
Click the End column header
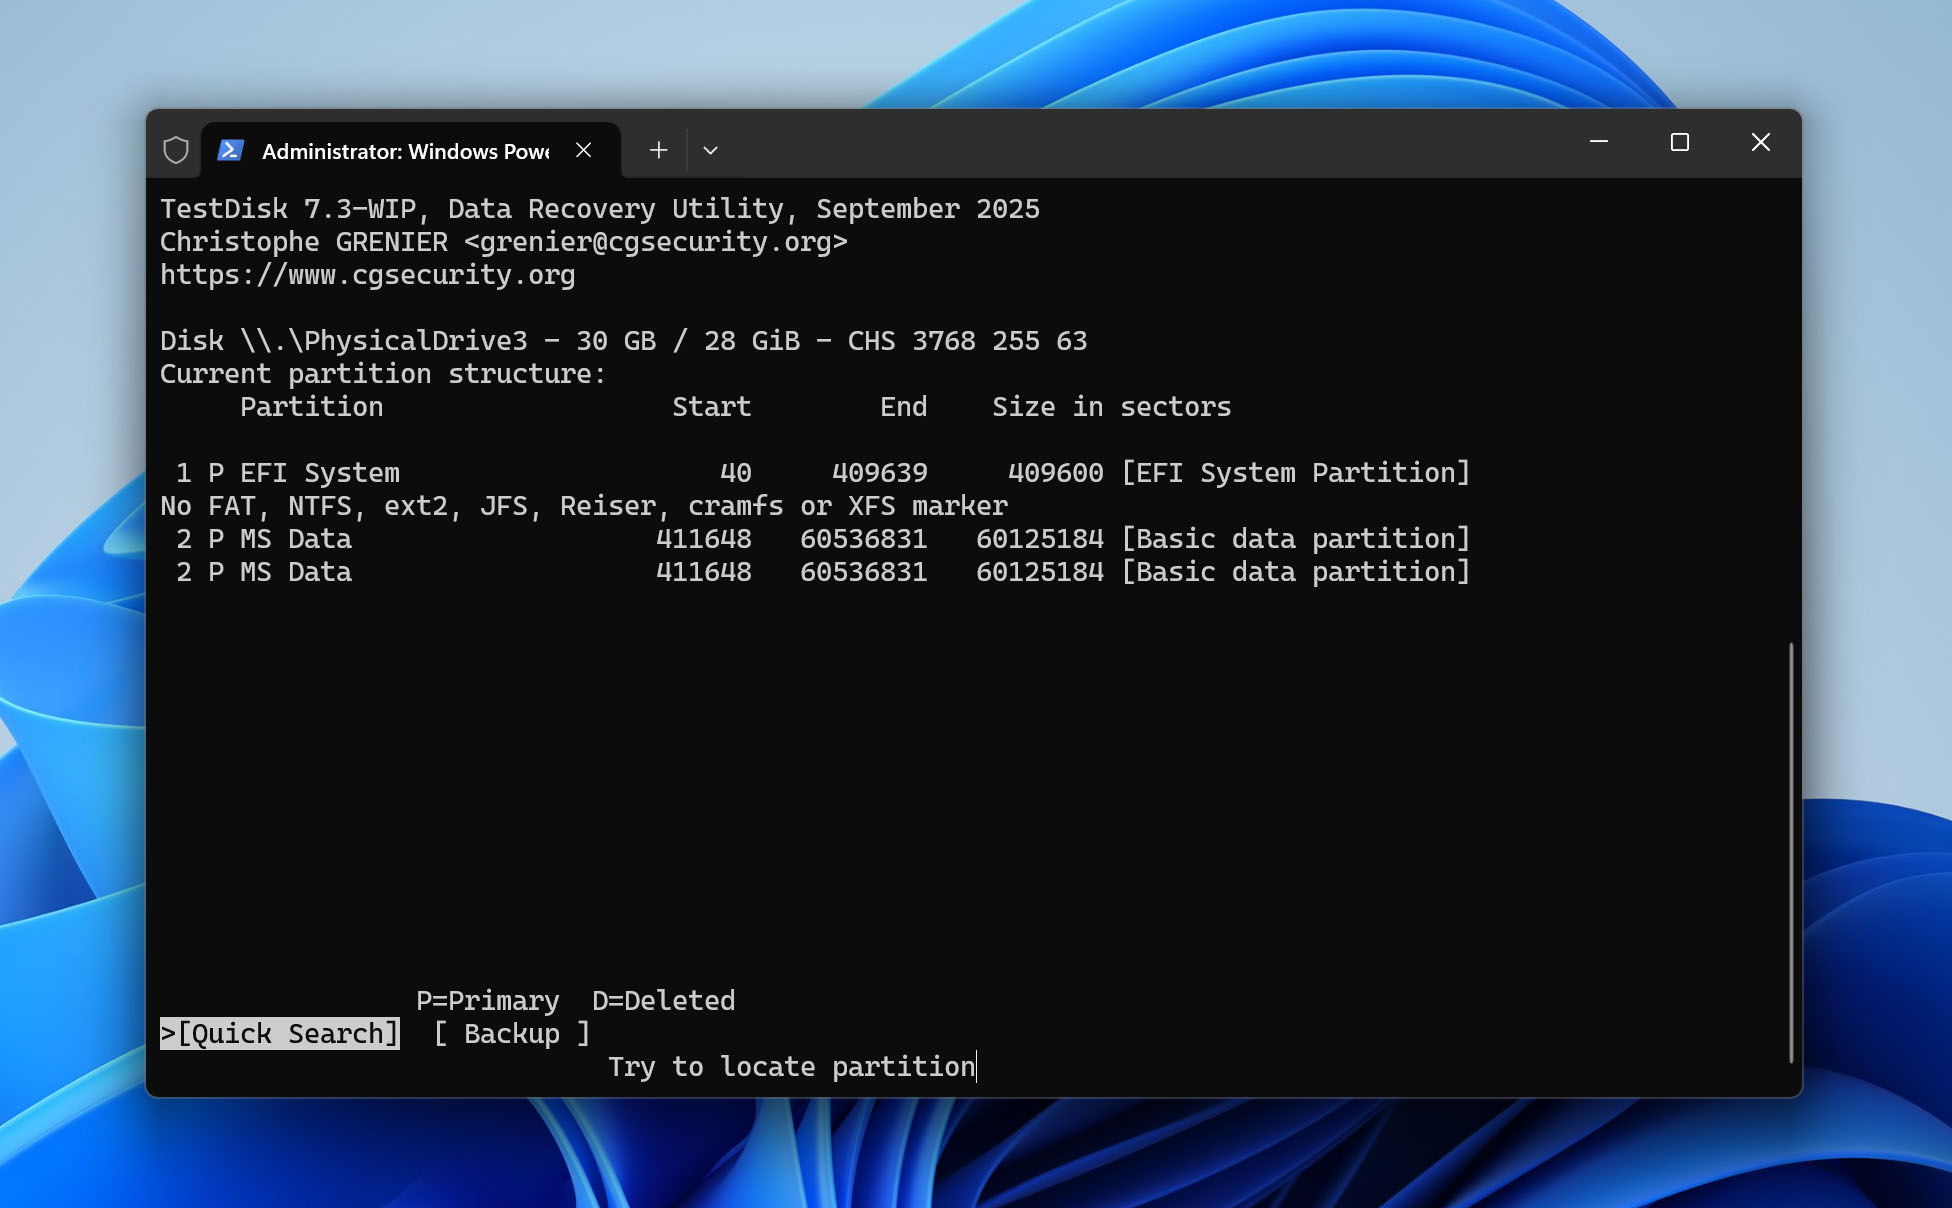click(904, 407)
